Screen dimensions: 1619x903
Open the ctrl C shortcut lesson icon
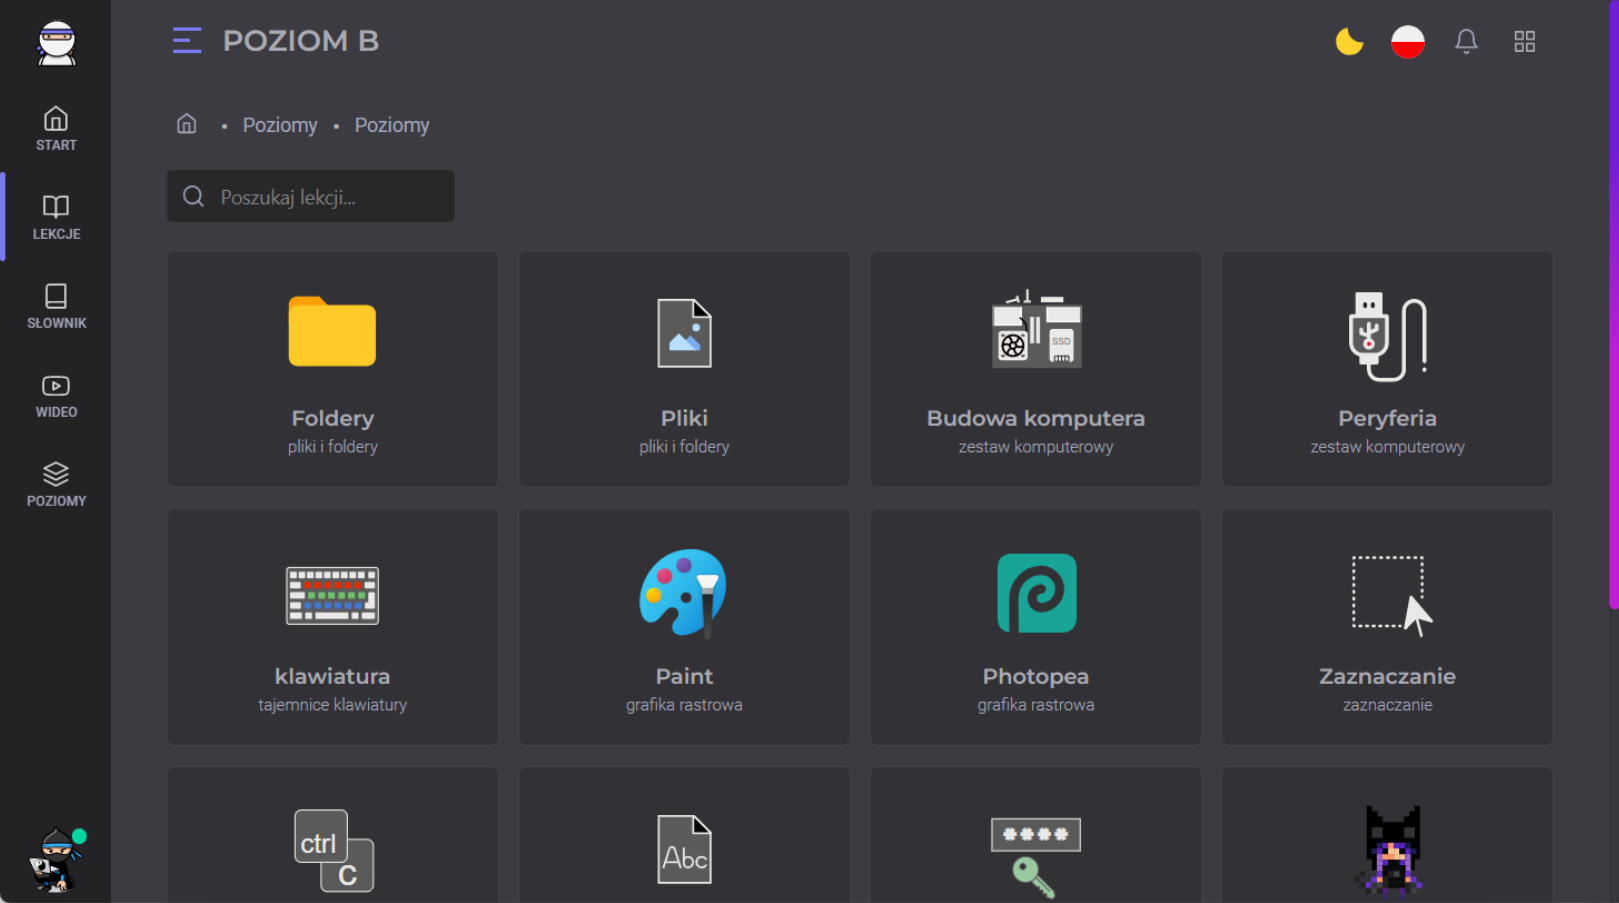(333, 850)
